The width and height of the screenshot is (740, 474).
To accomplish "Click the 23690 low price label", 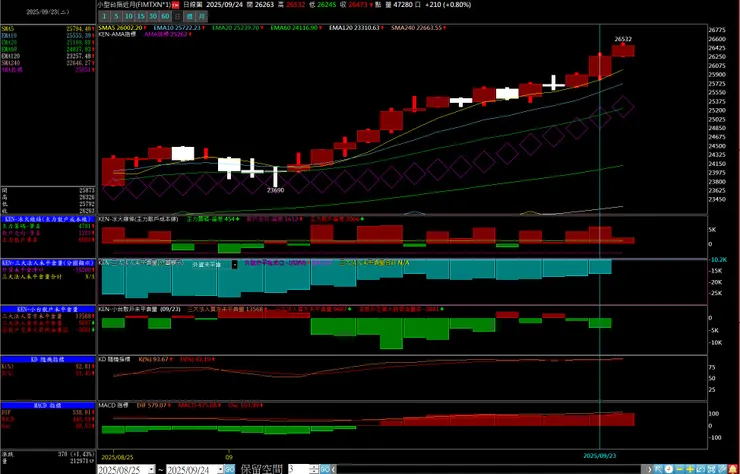I will point(275,190).
